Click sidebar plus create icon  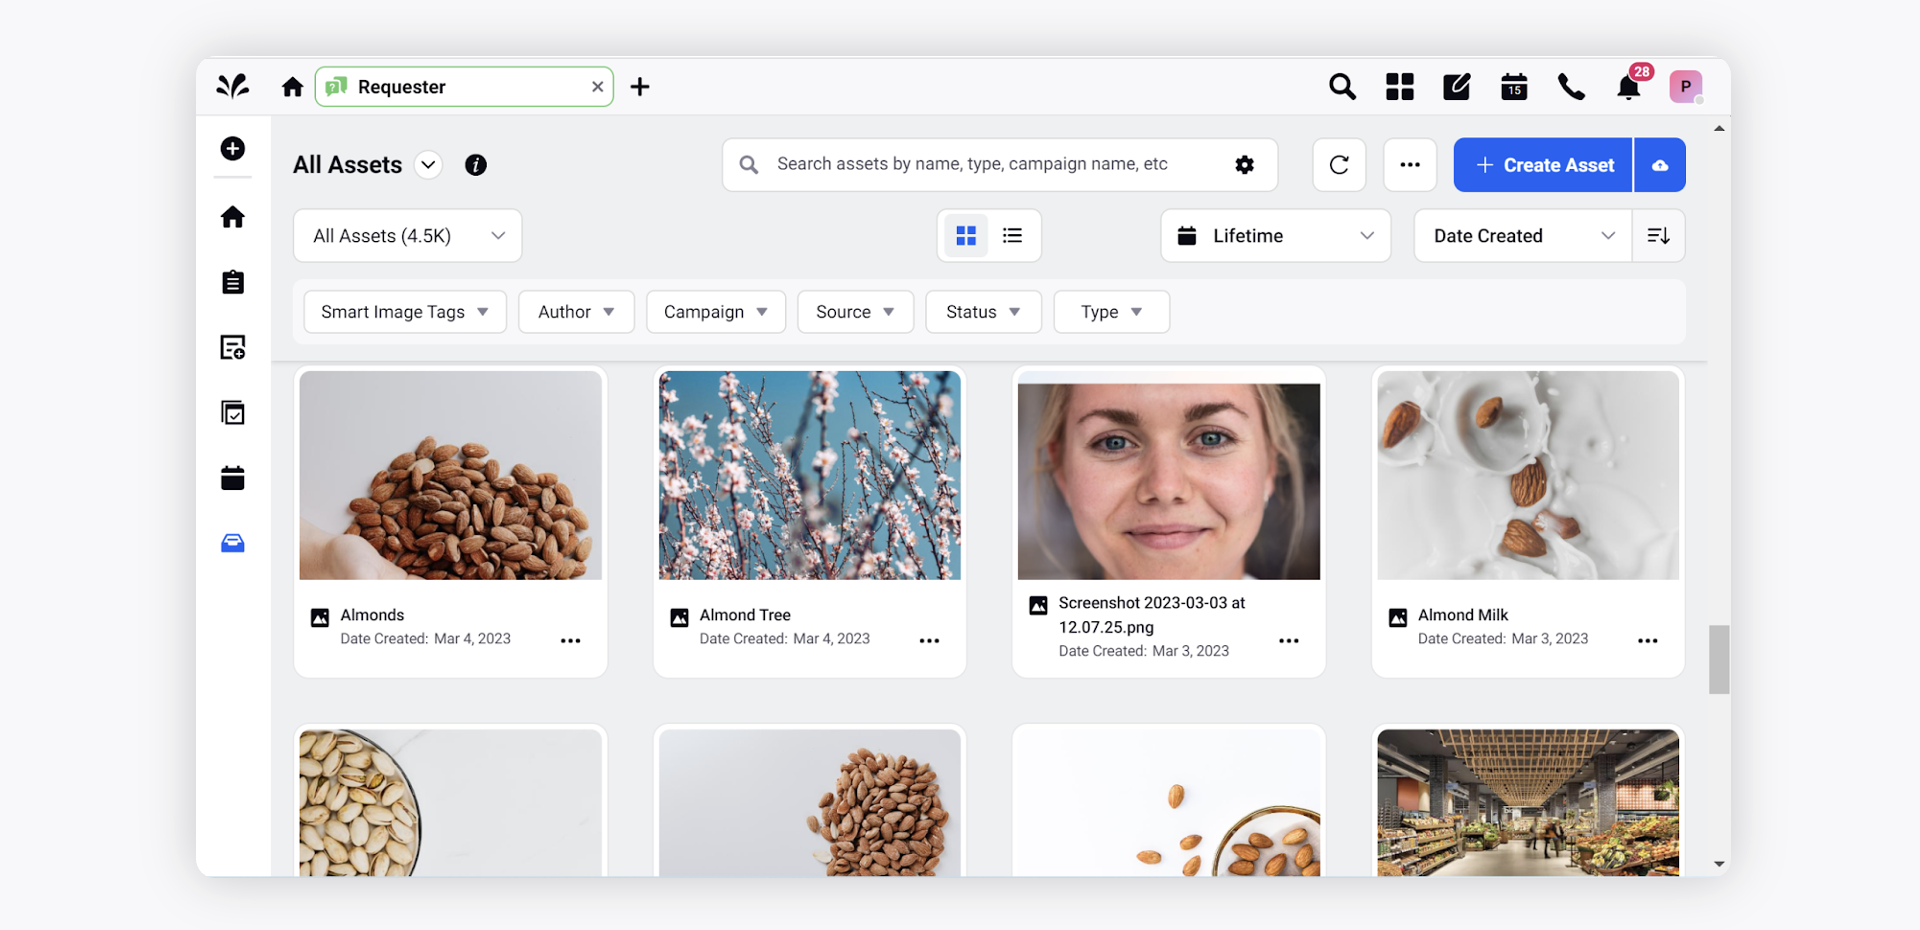pos(233,149)
